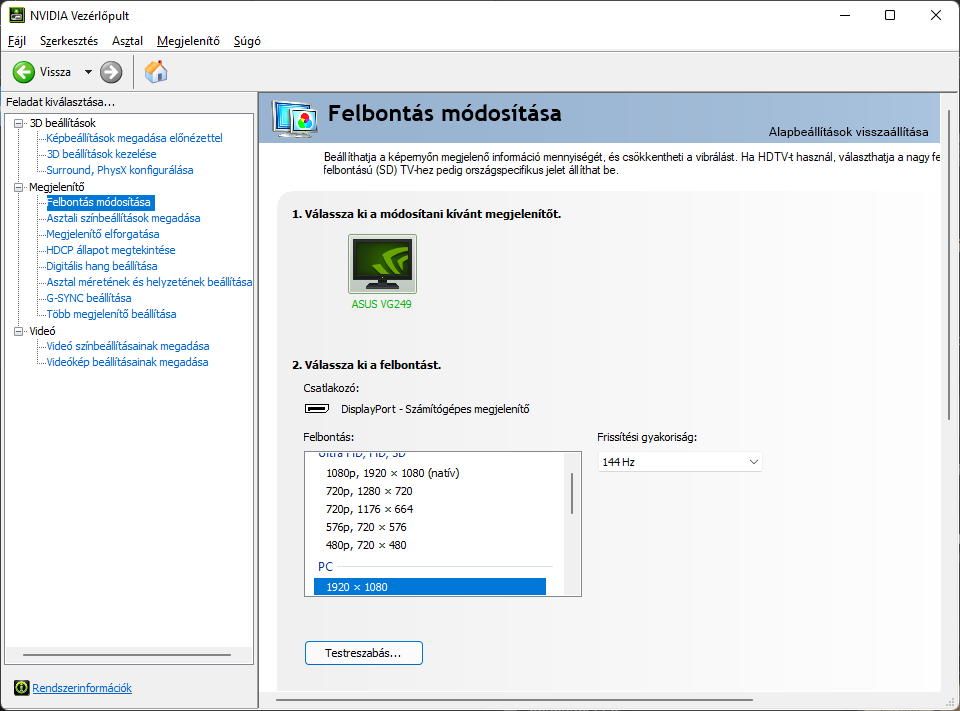Click the green Vissza back arrow icon
This screenshot has width=960, height=711.
pos(24,72)
